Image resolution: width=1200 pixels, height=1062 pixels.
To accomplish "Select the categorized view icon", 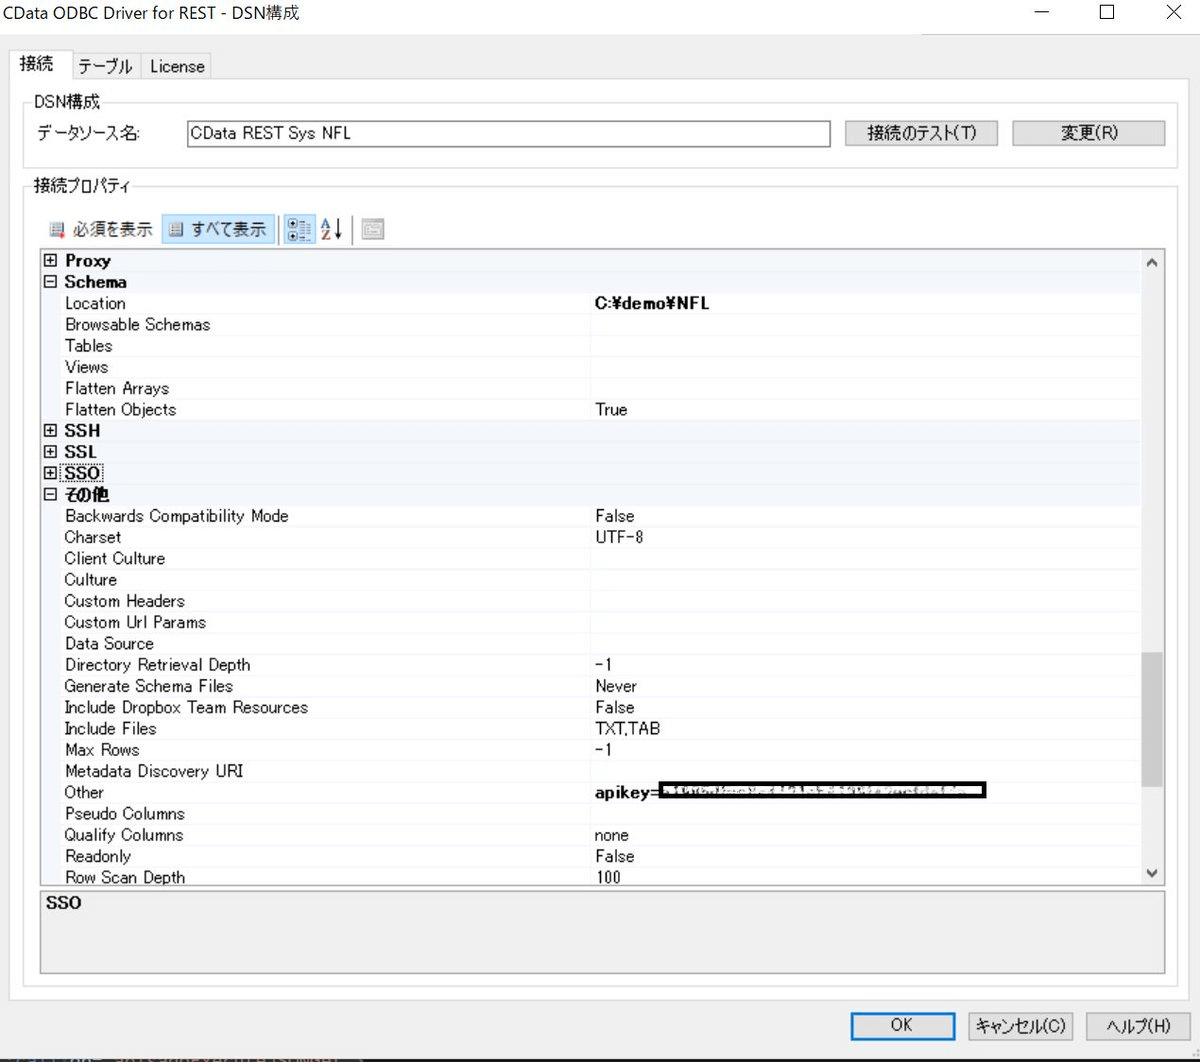I will click(x=299, y=229).
